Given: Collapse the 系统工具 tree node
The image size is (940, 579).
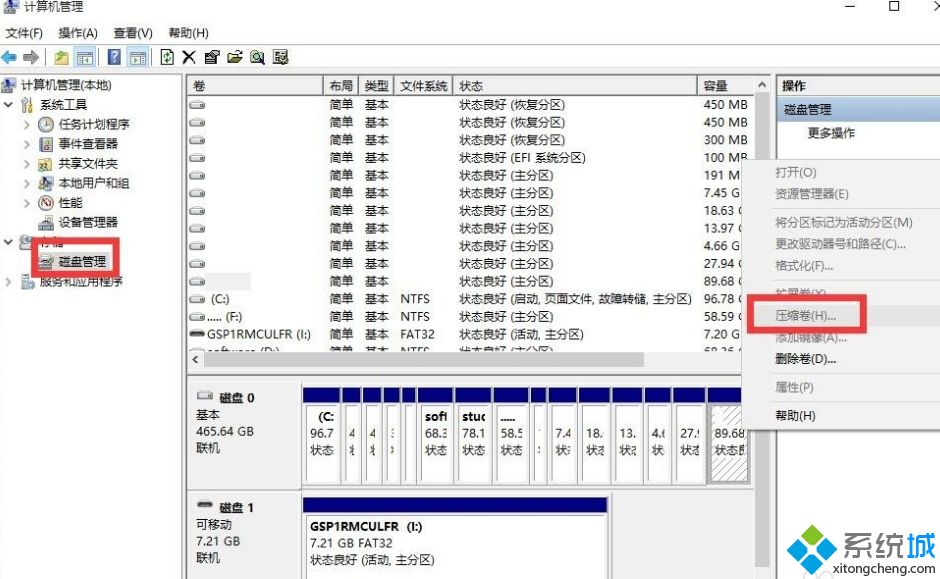Looking at the screenshot, I should click(8, 105).
